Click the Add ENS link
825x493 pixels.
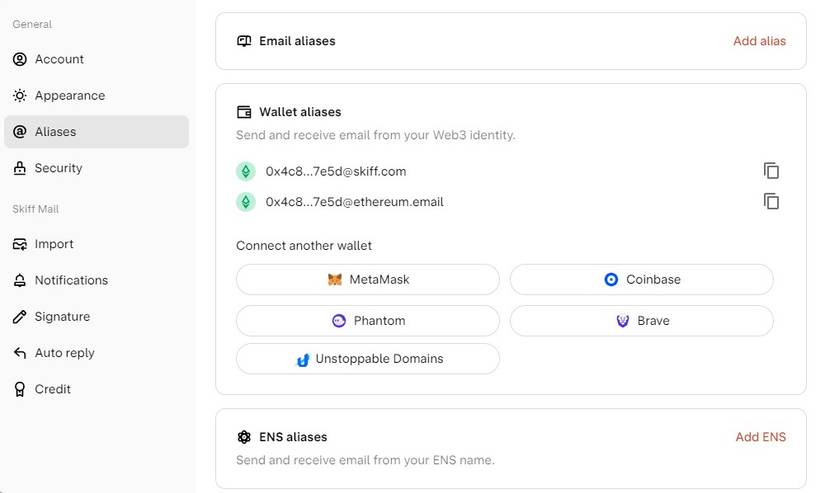[x=760, y=437]
